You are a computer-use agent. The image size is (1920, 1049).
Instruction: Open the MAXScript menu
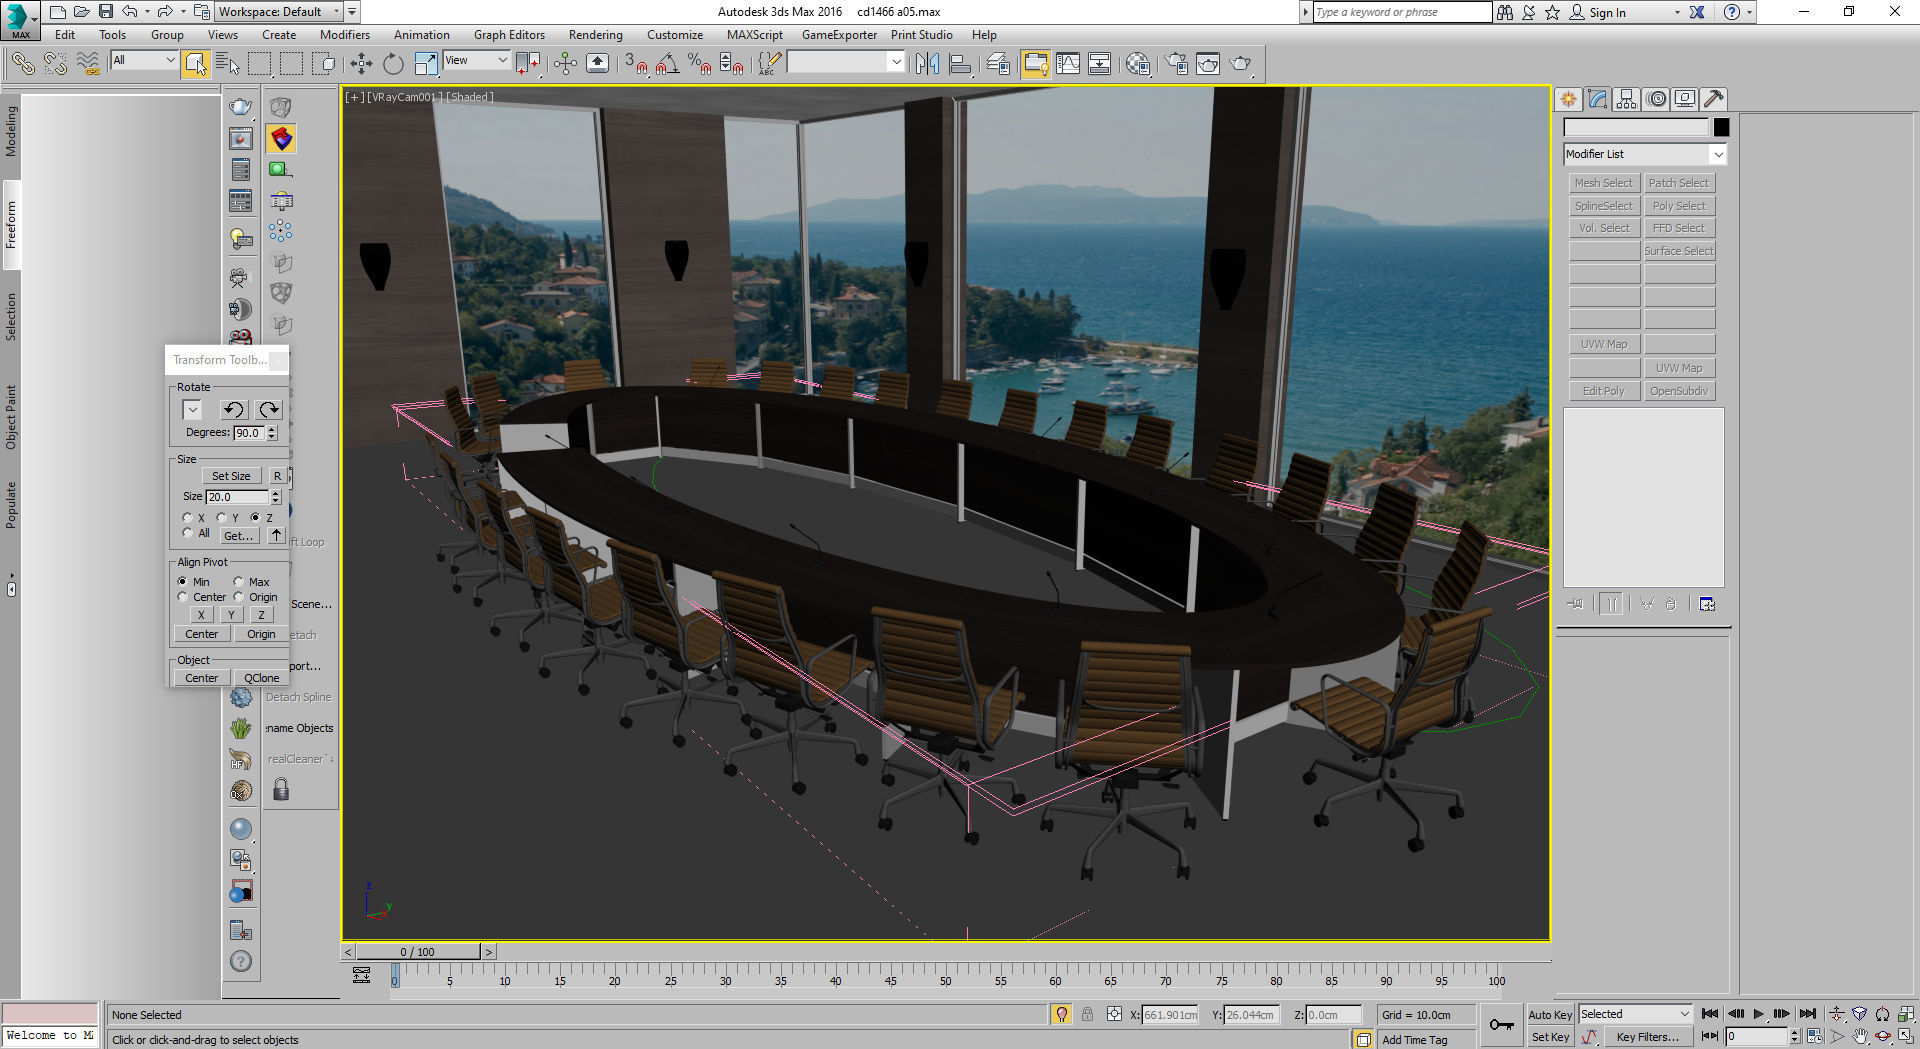pos(755,35)
